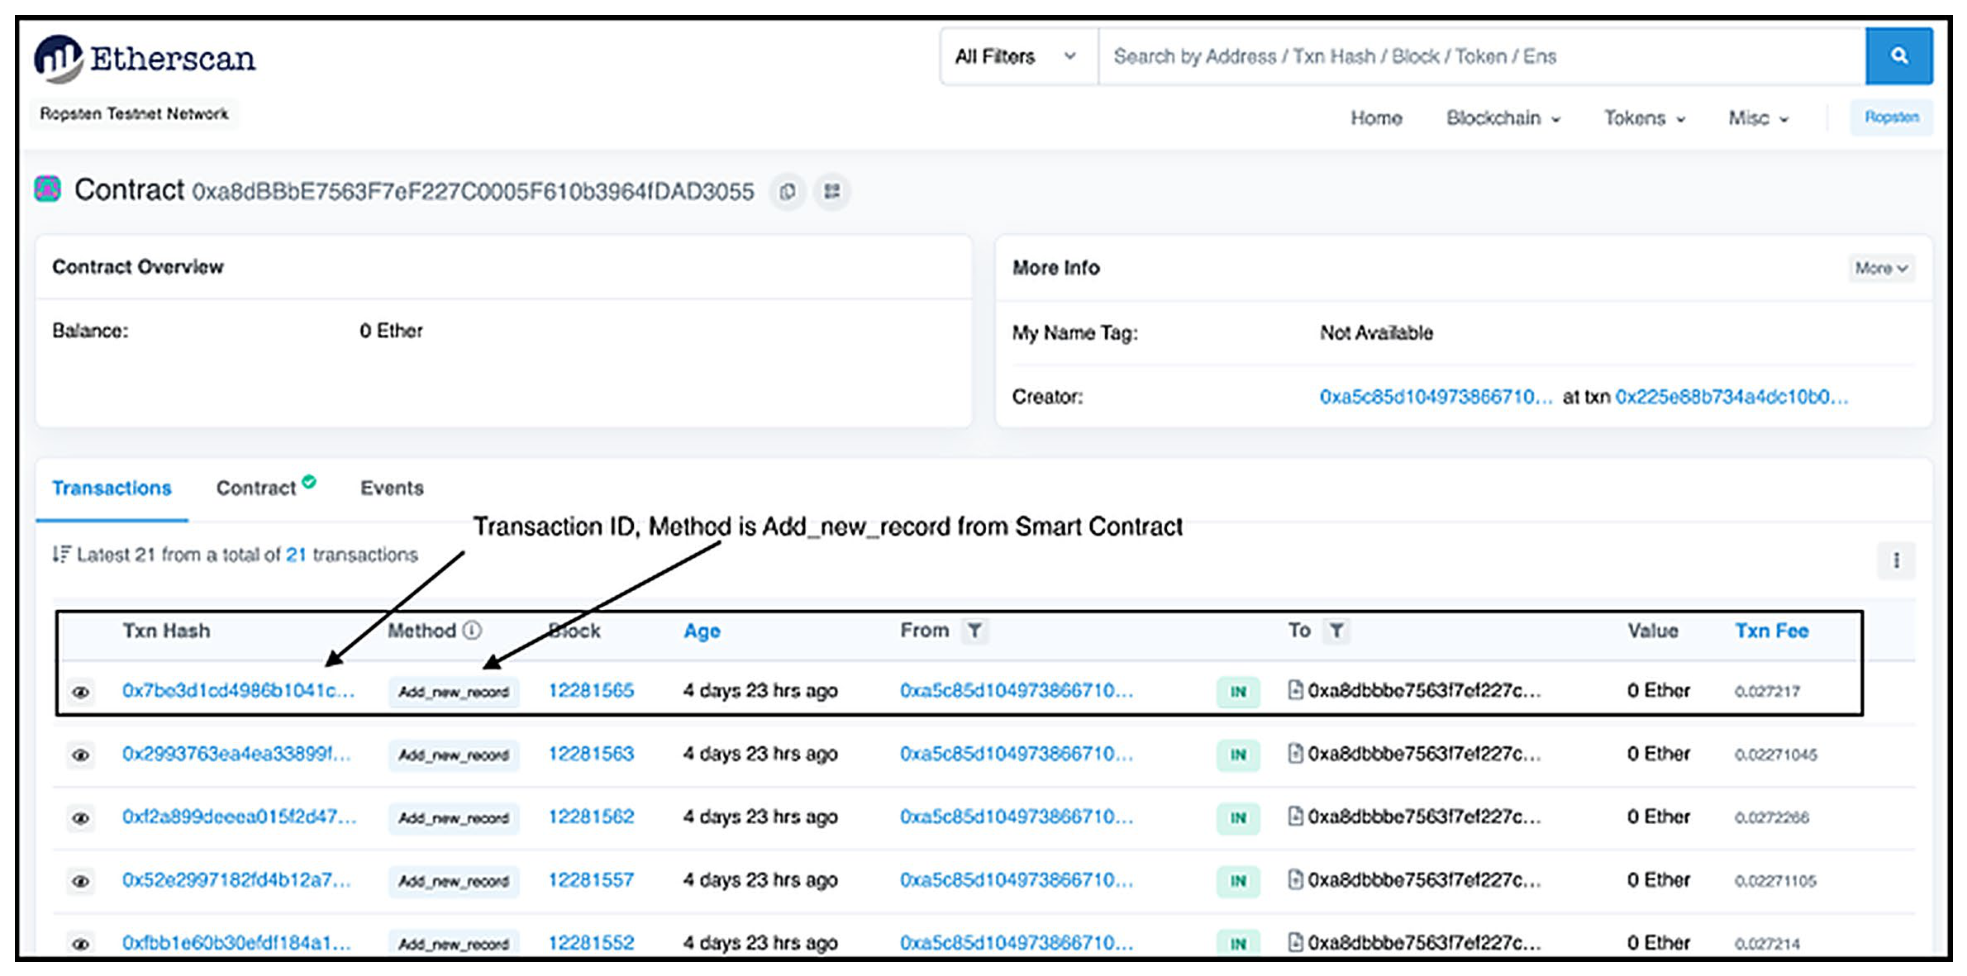Click the Age column header
Image resolution: width=1967 pixels, height=976 pixels.
click(702, 630)
